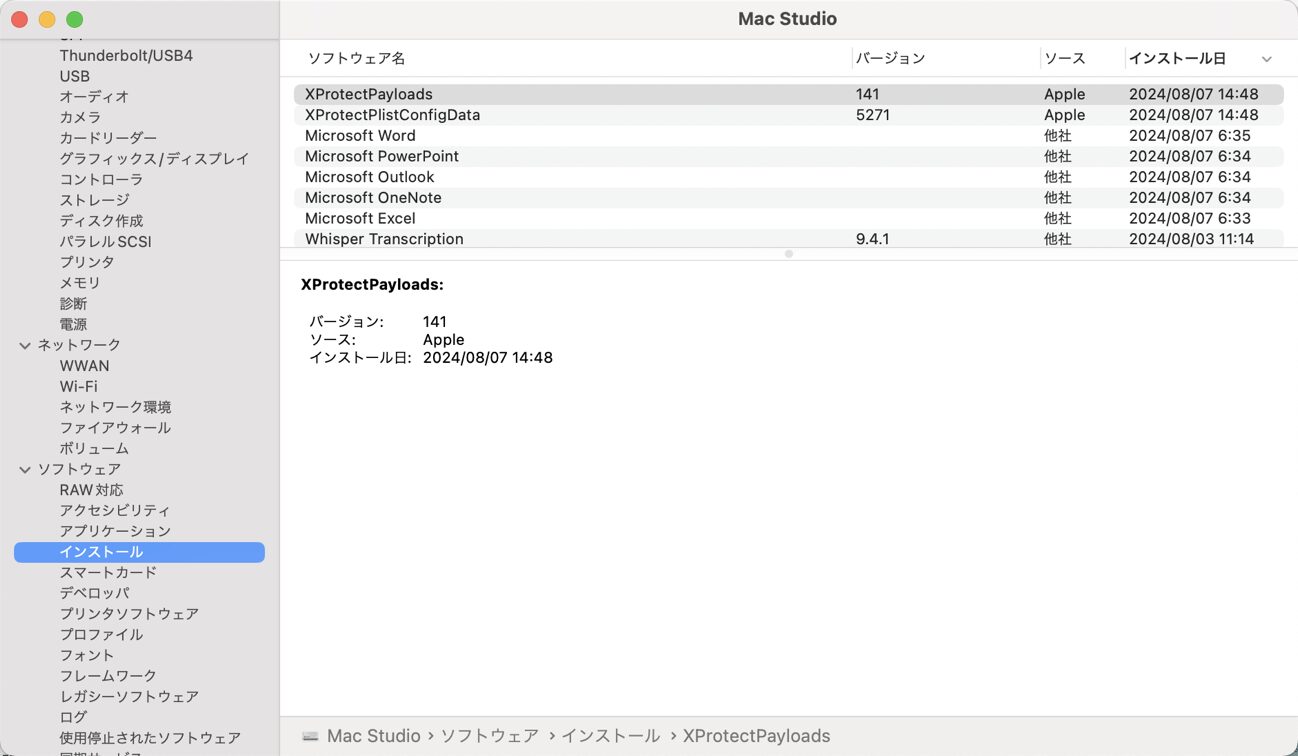The image size is (1298, 756).
Task: Select highlighted インストール sidebar item
Action: pyautogui.click(x=139, y=552)
